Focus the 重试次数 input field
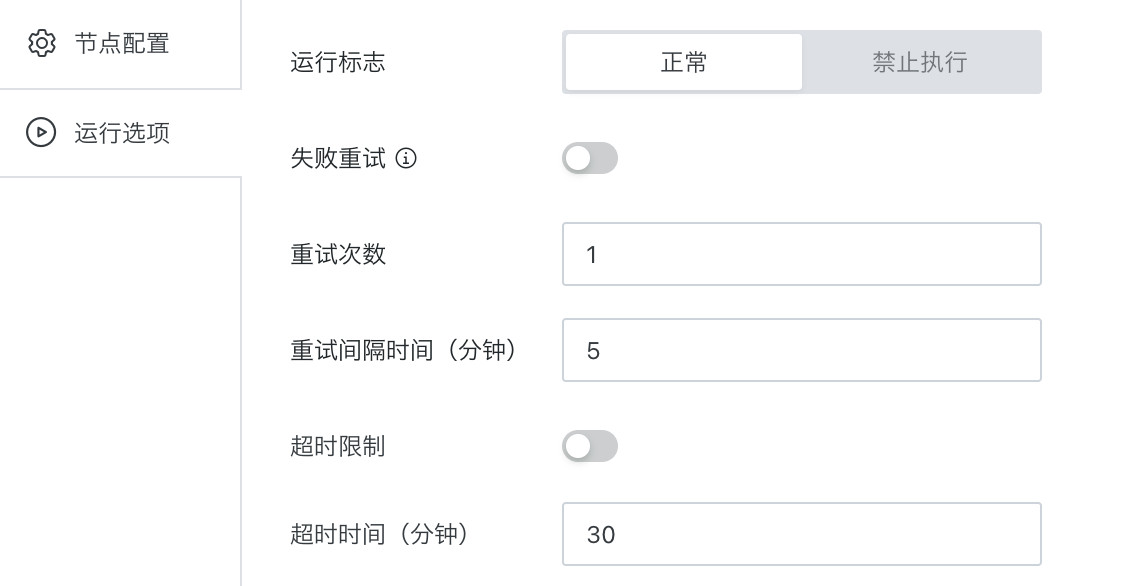 point(801,254)
